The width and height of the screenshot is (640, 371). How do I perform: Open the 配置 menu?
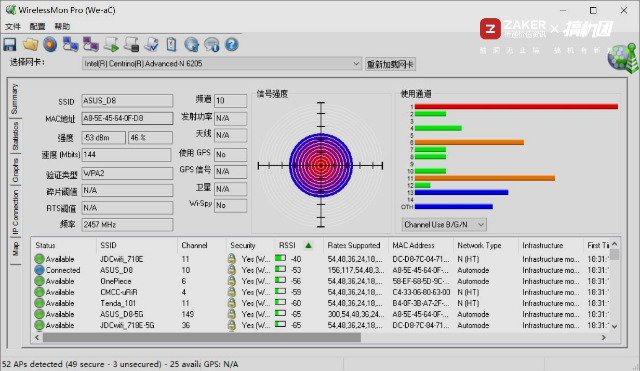pos(37,27)
